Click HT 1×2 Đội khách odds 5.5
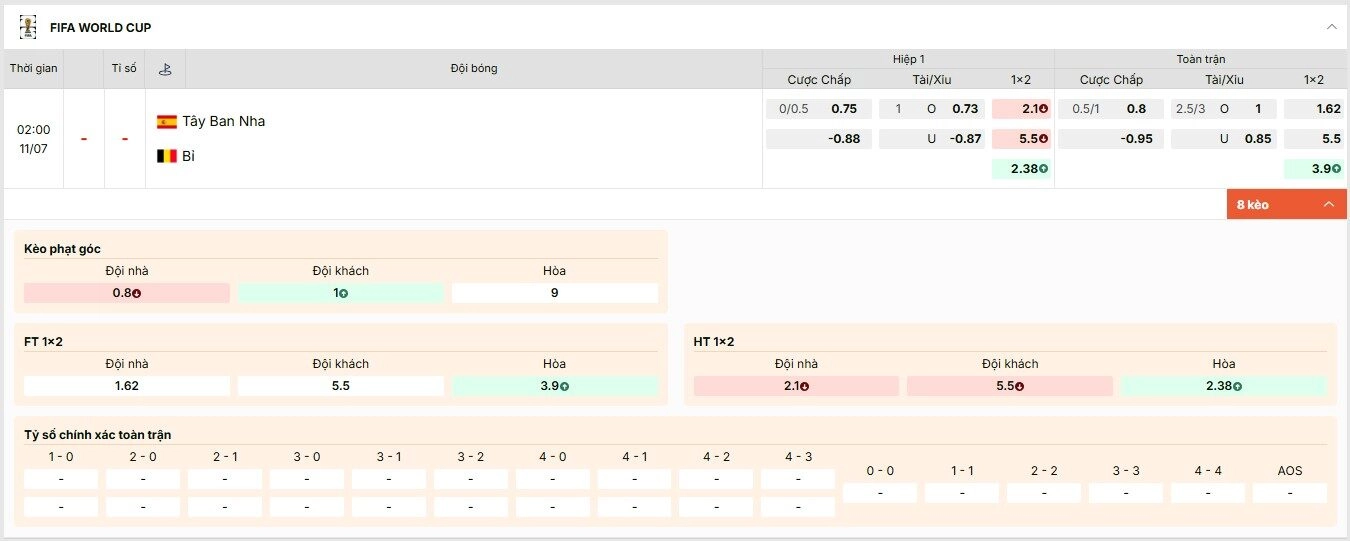The image size is (1350, 541). 1010,386
